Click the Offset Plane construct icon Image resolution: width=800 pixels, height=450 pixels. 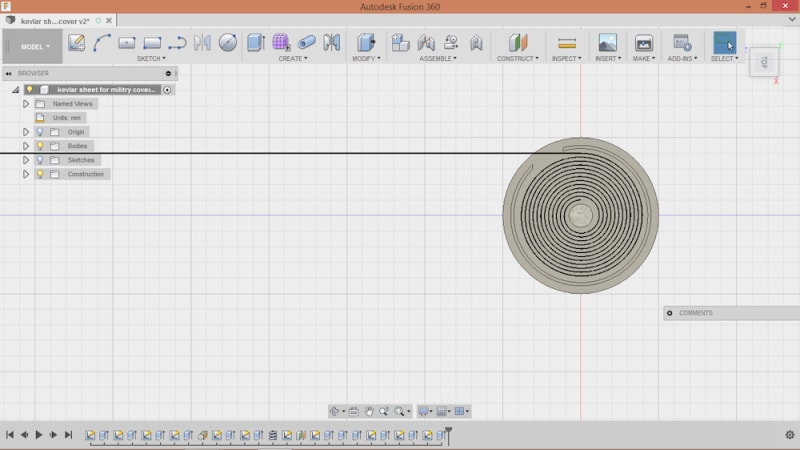(517, 42)
